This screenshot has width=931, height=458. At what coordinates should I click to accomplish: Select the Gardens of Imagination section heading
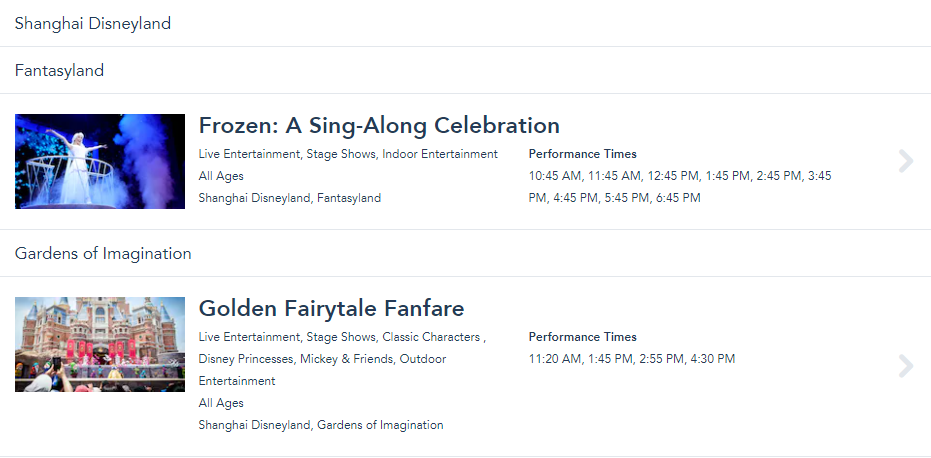coord(103,253)
